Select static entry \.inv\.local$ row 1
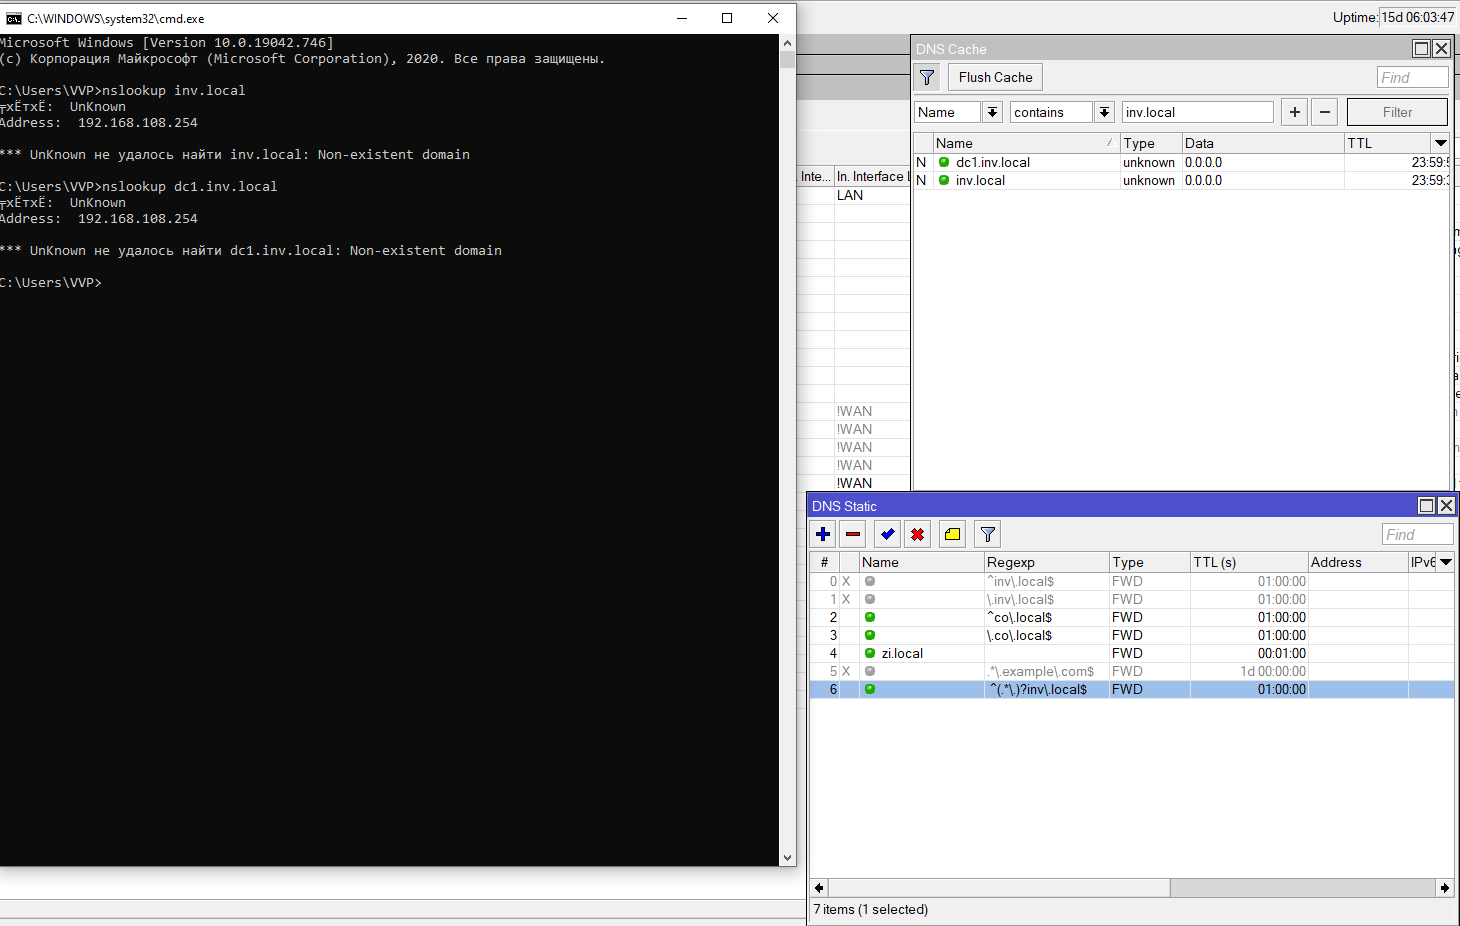Viewport: 1460px width, 926px height. click(1132, 599)
